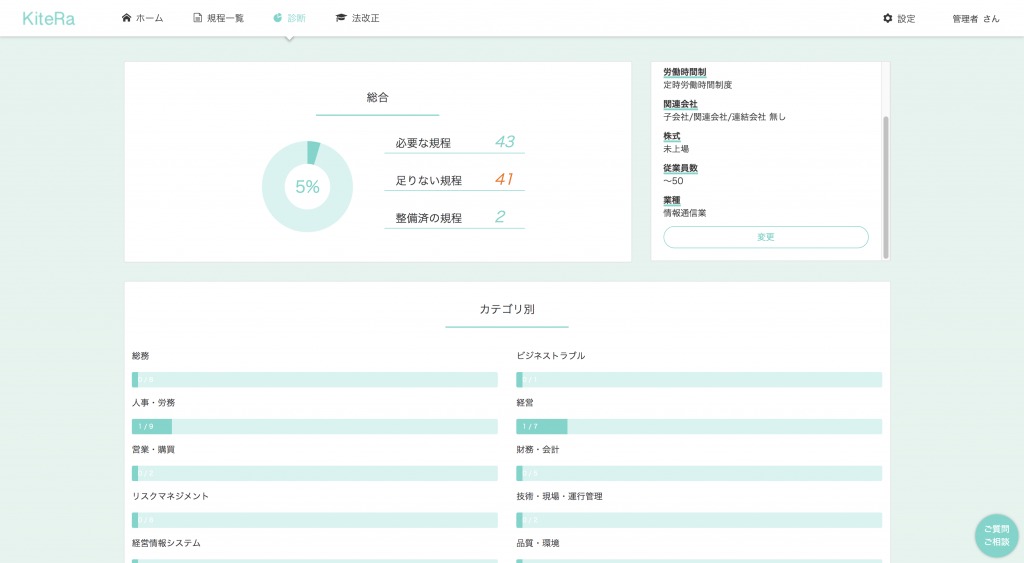This screenshot has width=1024, height=563.
Task: Click the 整備済の規程 count 2
Action: 500,217
